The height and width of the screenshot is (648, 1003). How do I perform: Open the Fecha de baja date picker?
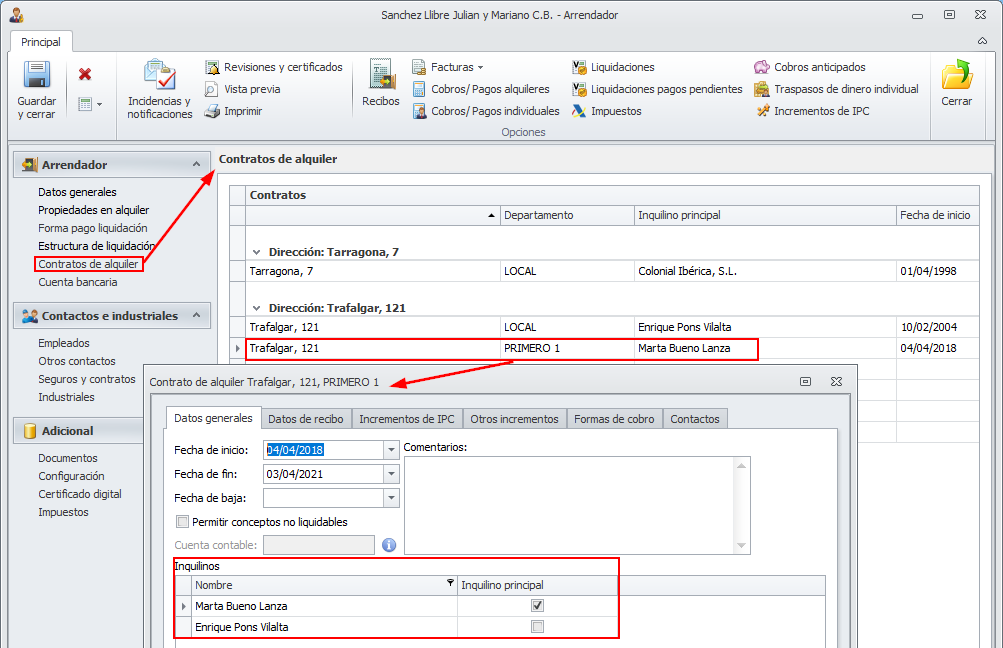pos(391,498)
